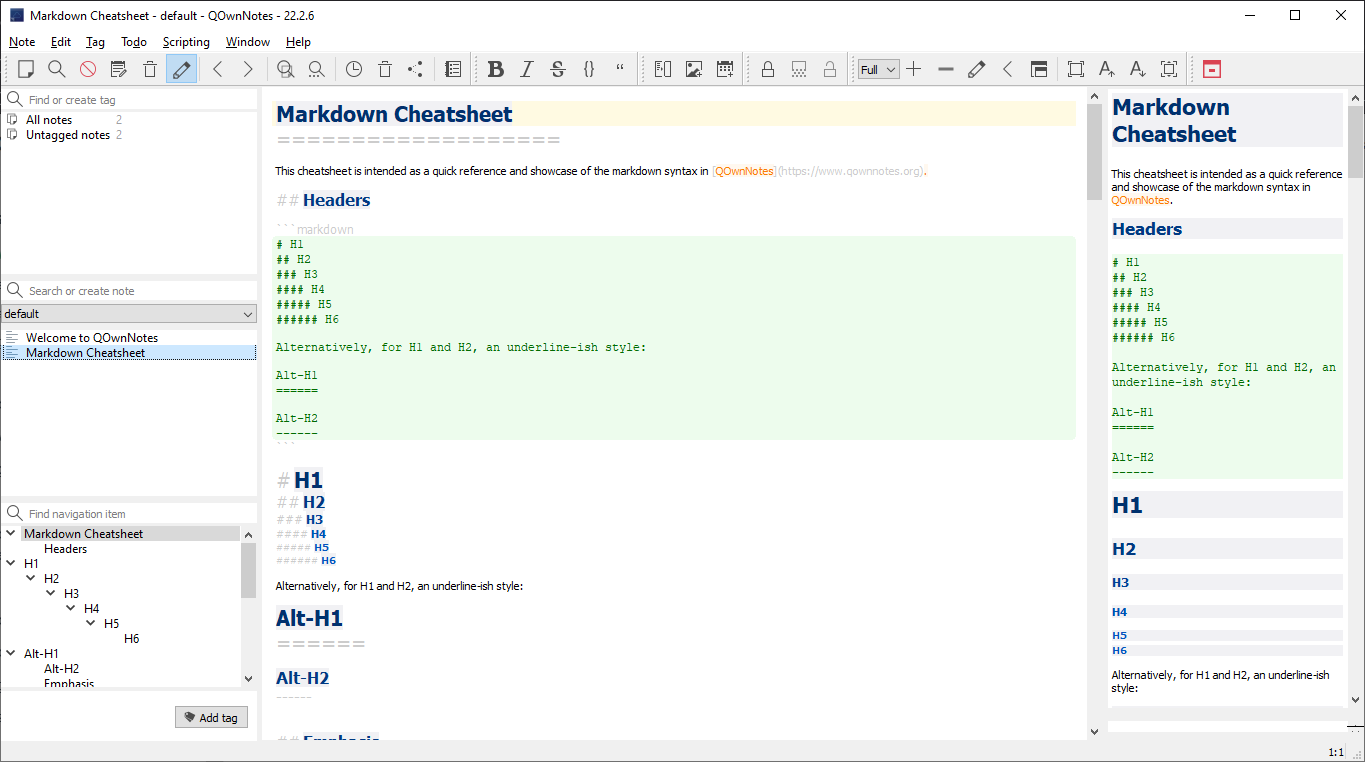
Task: Click the find text in note icon
Action: 317,69
